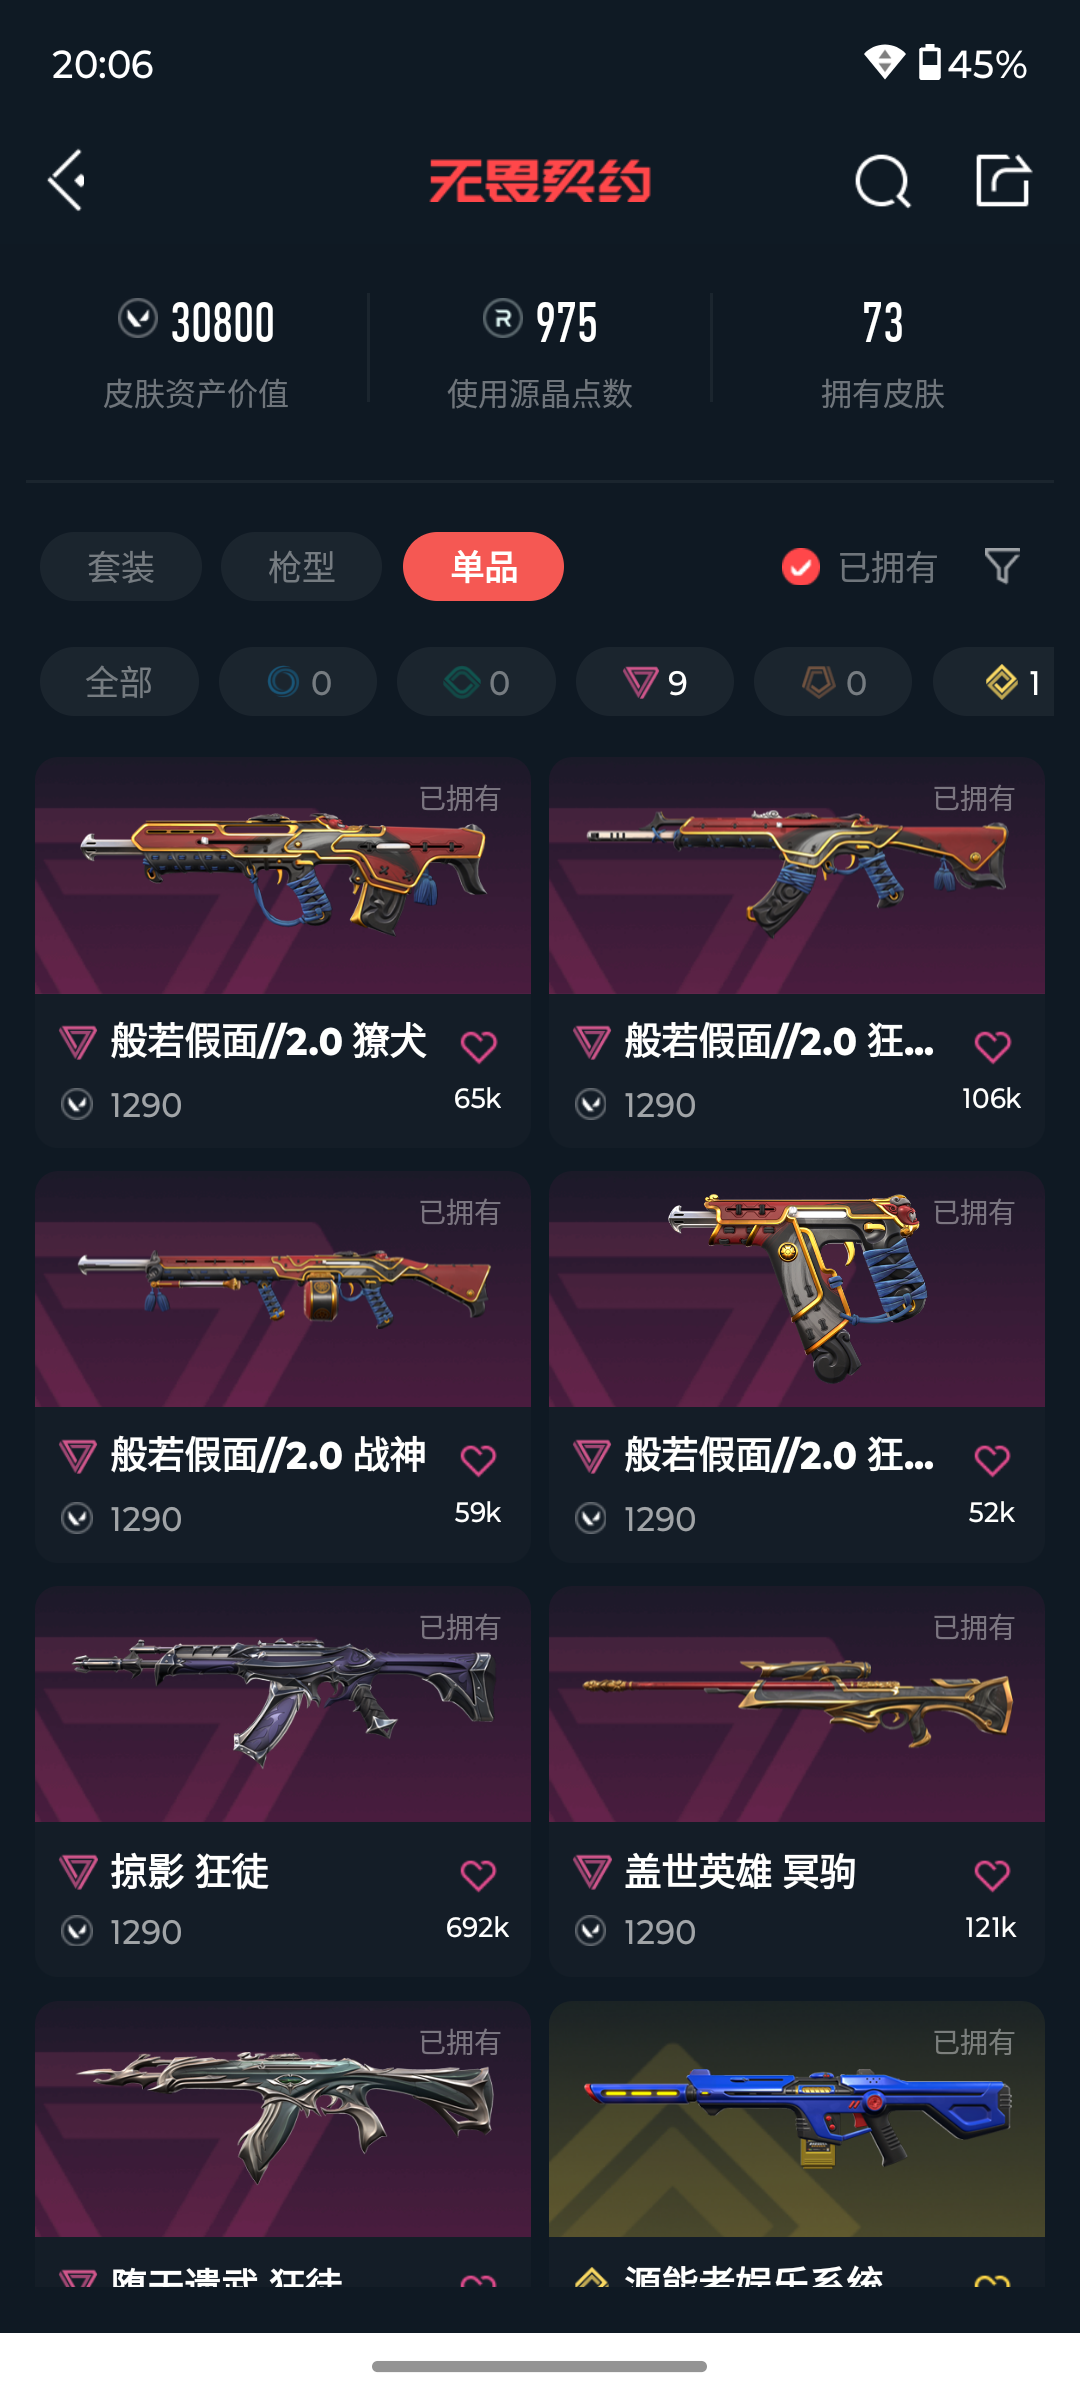The image size is (1080, 2400).
Task: Tap the share icon in header
Action: (x=1003, y=180)
